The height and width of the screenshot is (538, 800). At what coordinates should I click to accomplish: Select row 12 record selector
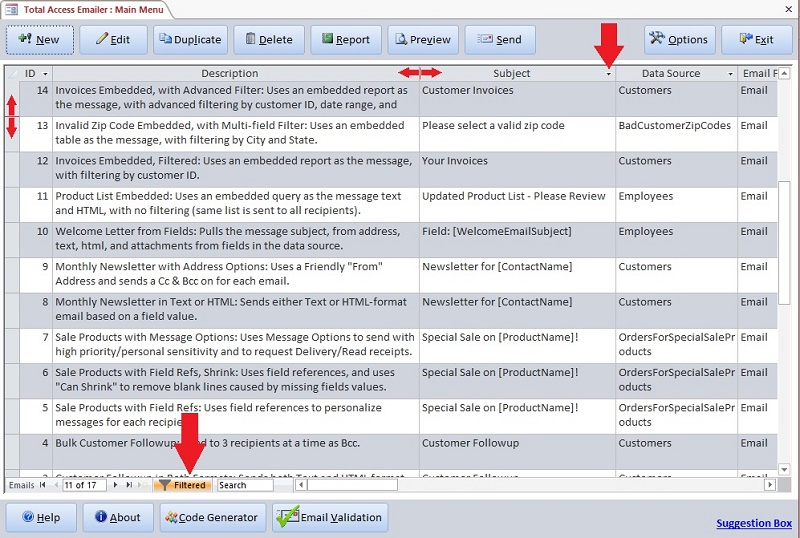coord(12,169)
